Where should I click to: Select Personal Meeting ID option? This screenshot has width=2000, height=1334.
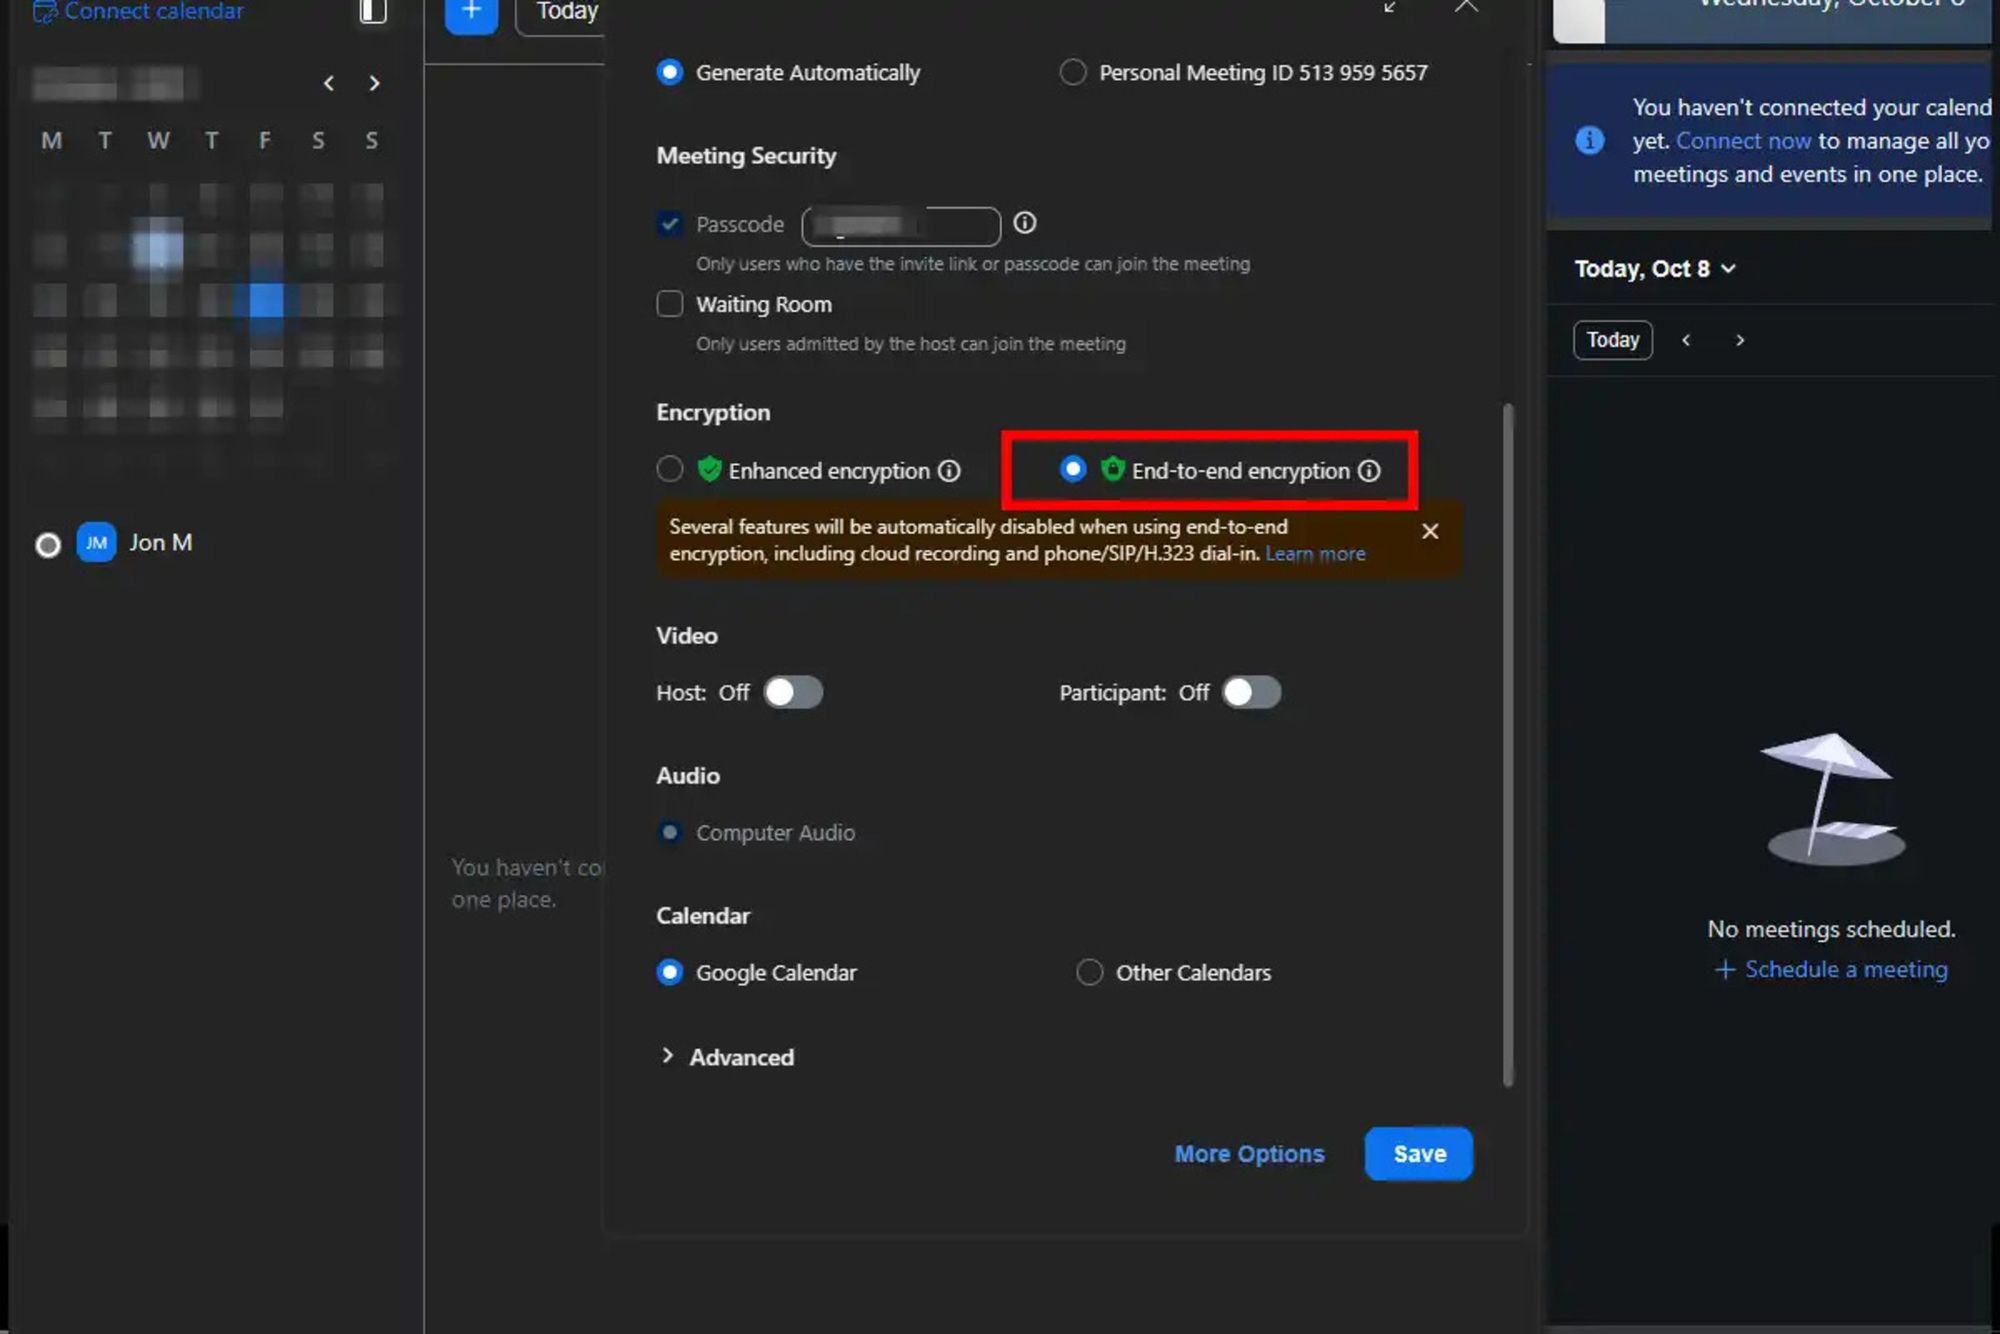tap(1073, 72)
